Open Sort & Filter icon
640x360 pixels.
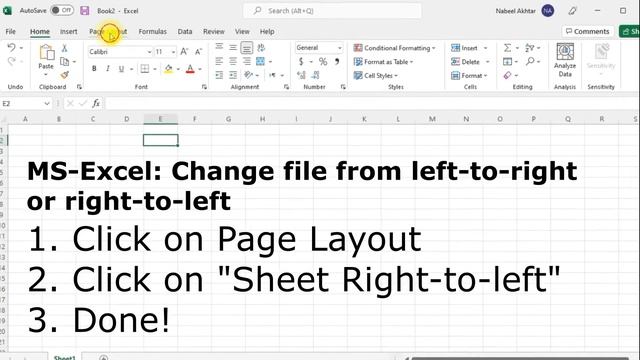[x=530, y=48]
